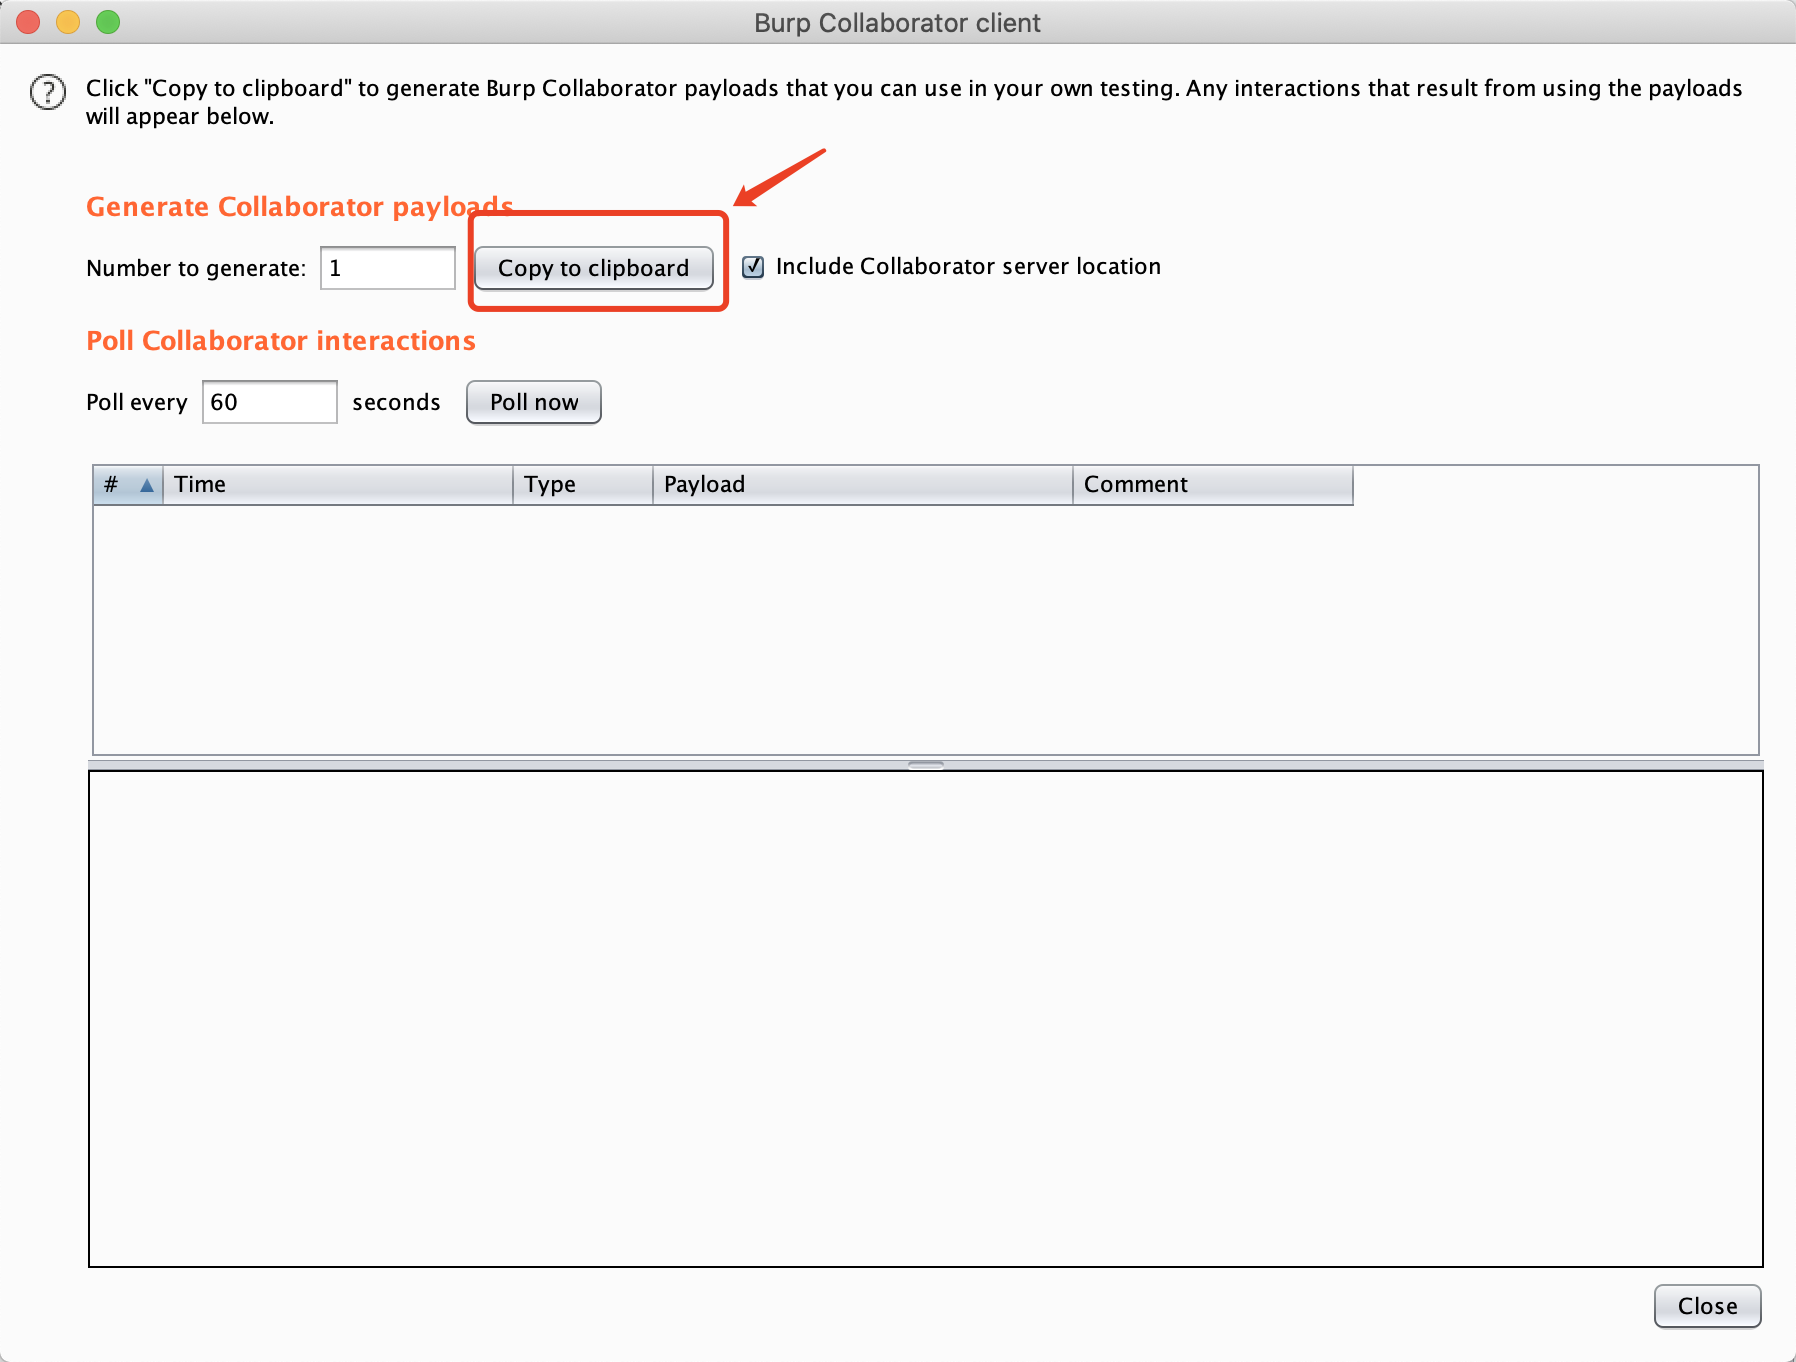Screen dimensions: 1796x1362
Task: Close the dialog with Close button
Action: [1707, 1306]
